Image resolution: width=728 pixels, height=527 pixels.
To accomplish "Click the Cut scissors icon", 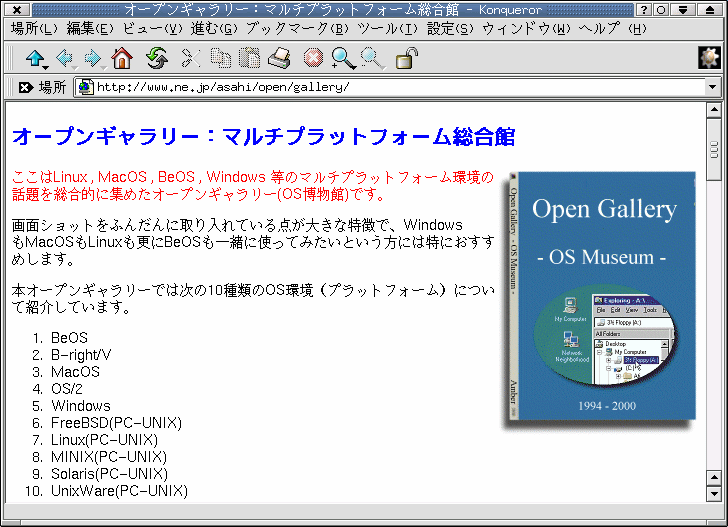I will coord(190,59).
